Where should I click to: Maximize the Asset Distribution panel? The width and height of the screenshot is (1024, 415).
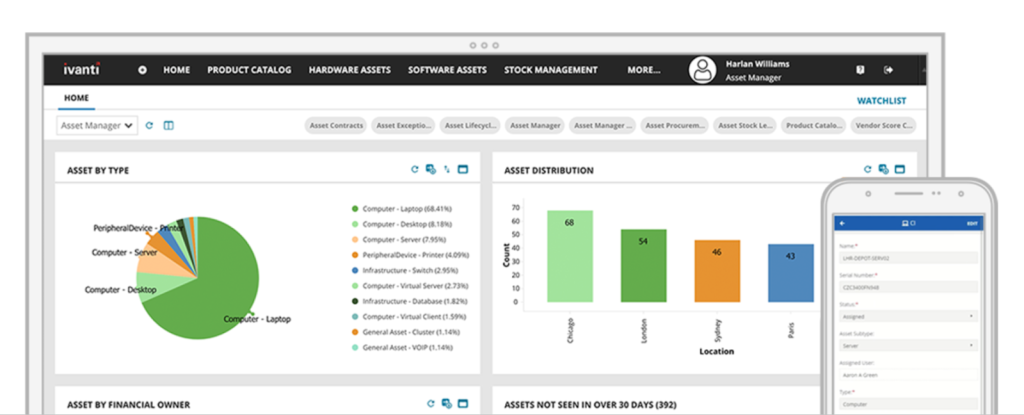point(900,169)
